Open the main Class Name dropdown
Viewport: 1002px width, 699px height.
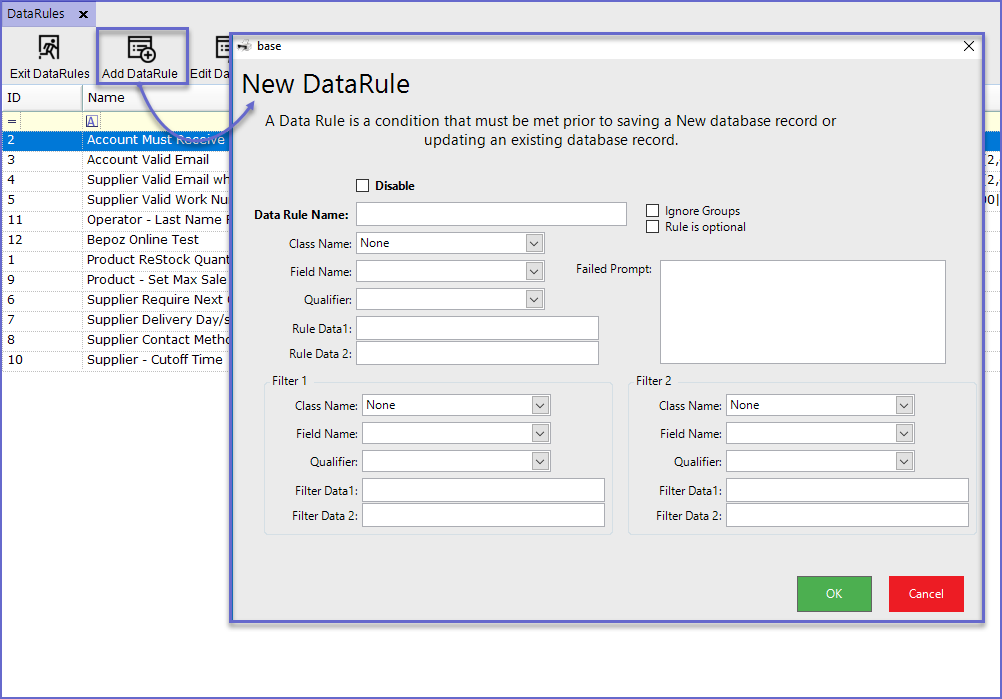[x=534, y=243]
